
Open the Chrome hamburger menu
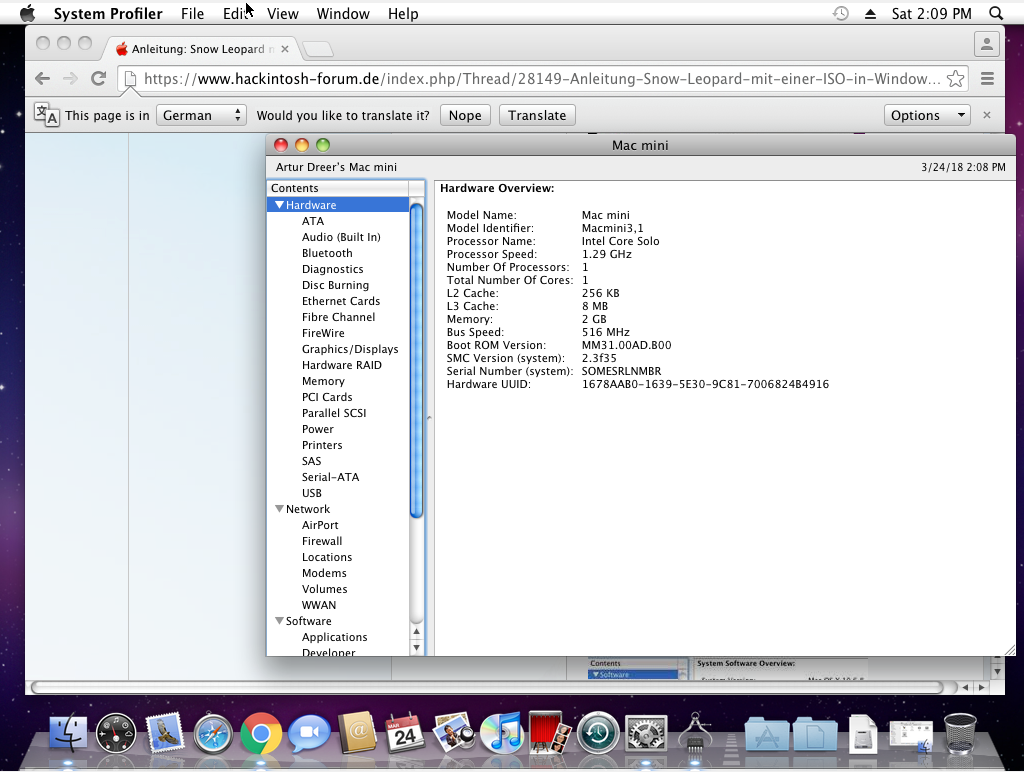click(x=987, y=79)
